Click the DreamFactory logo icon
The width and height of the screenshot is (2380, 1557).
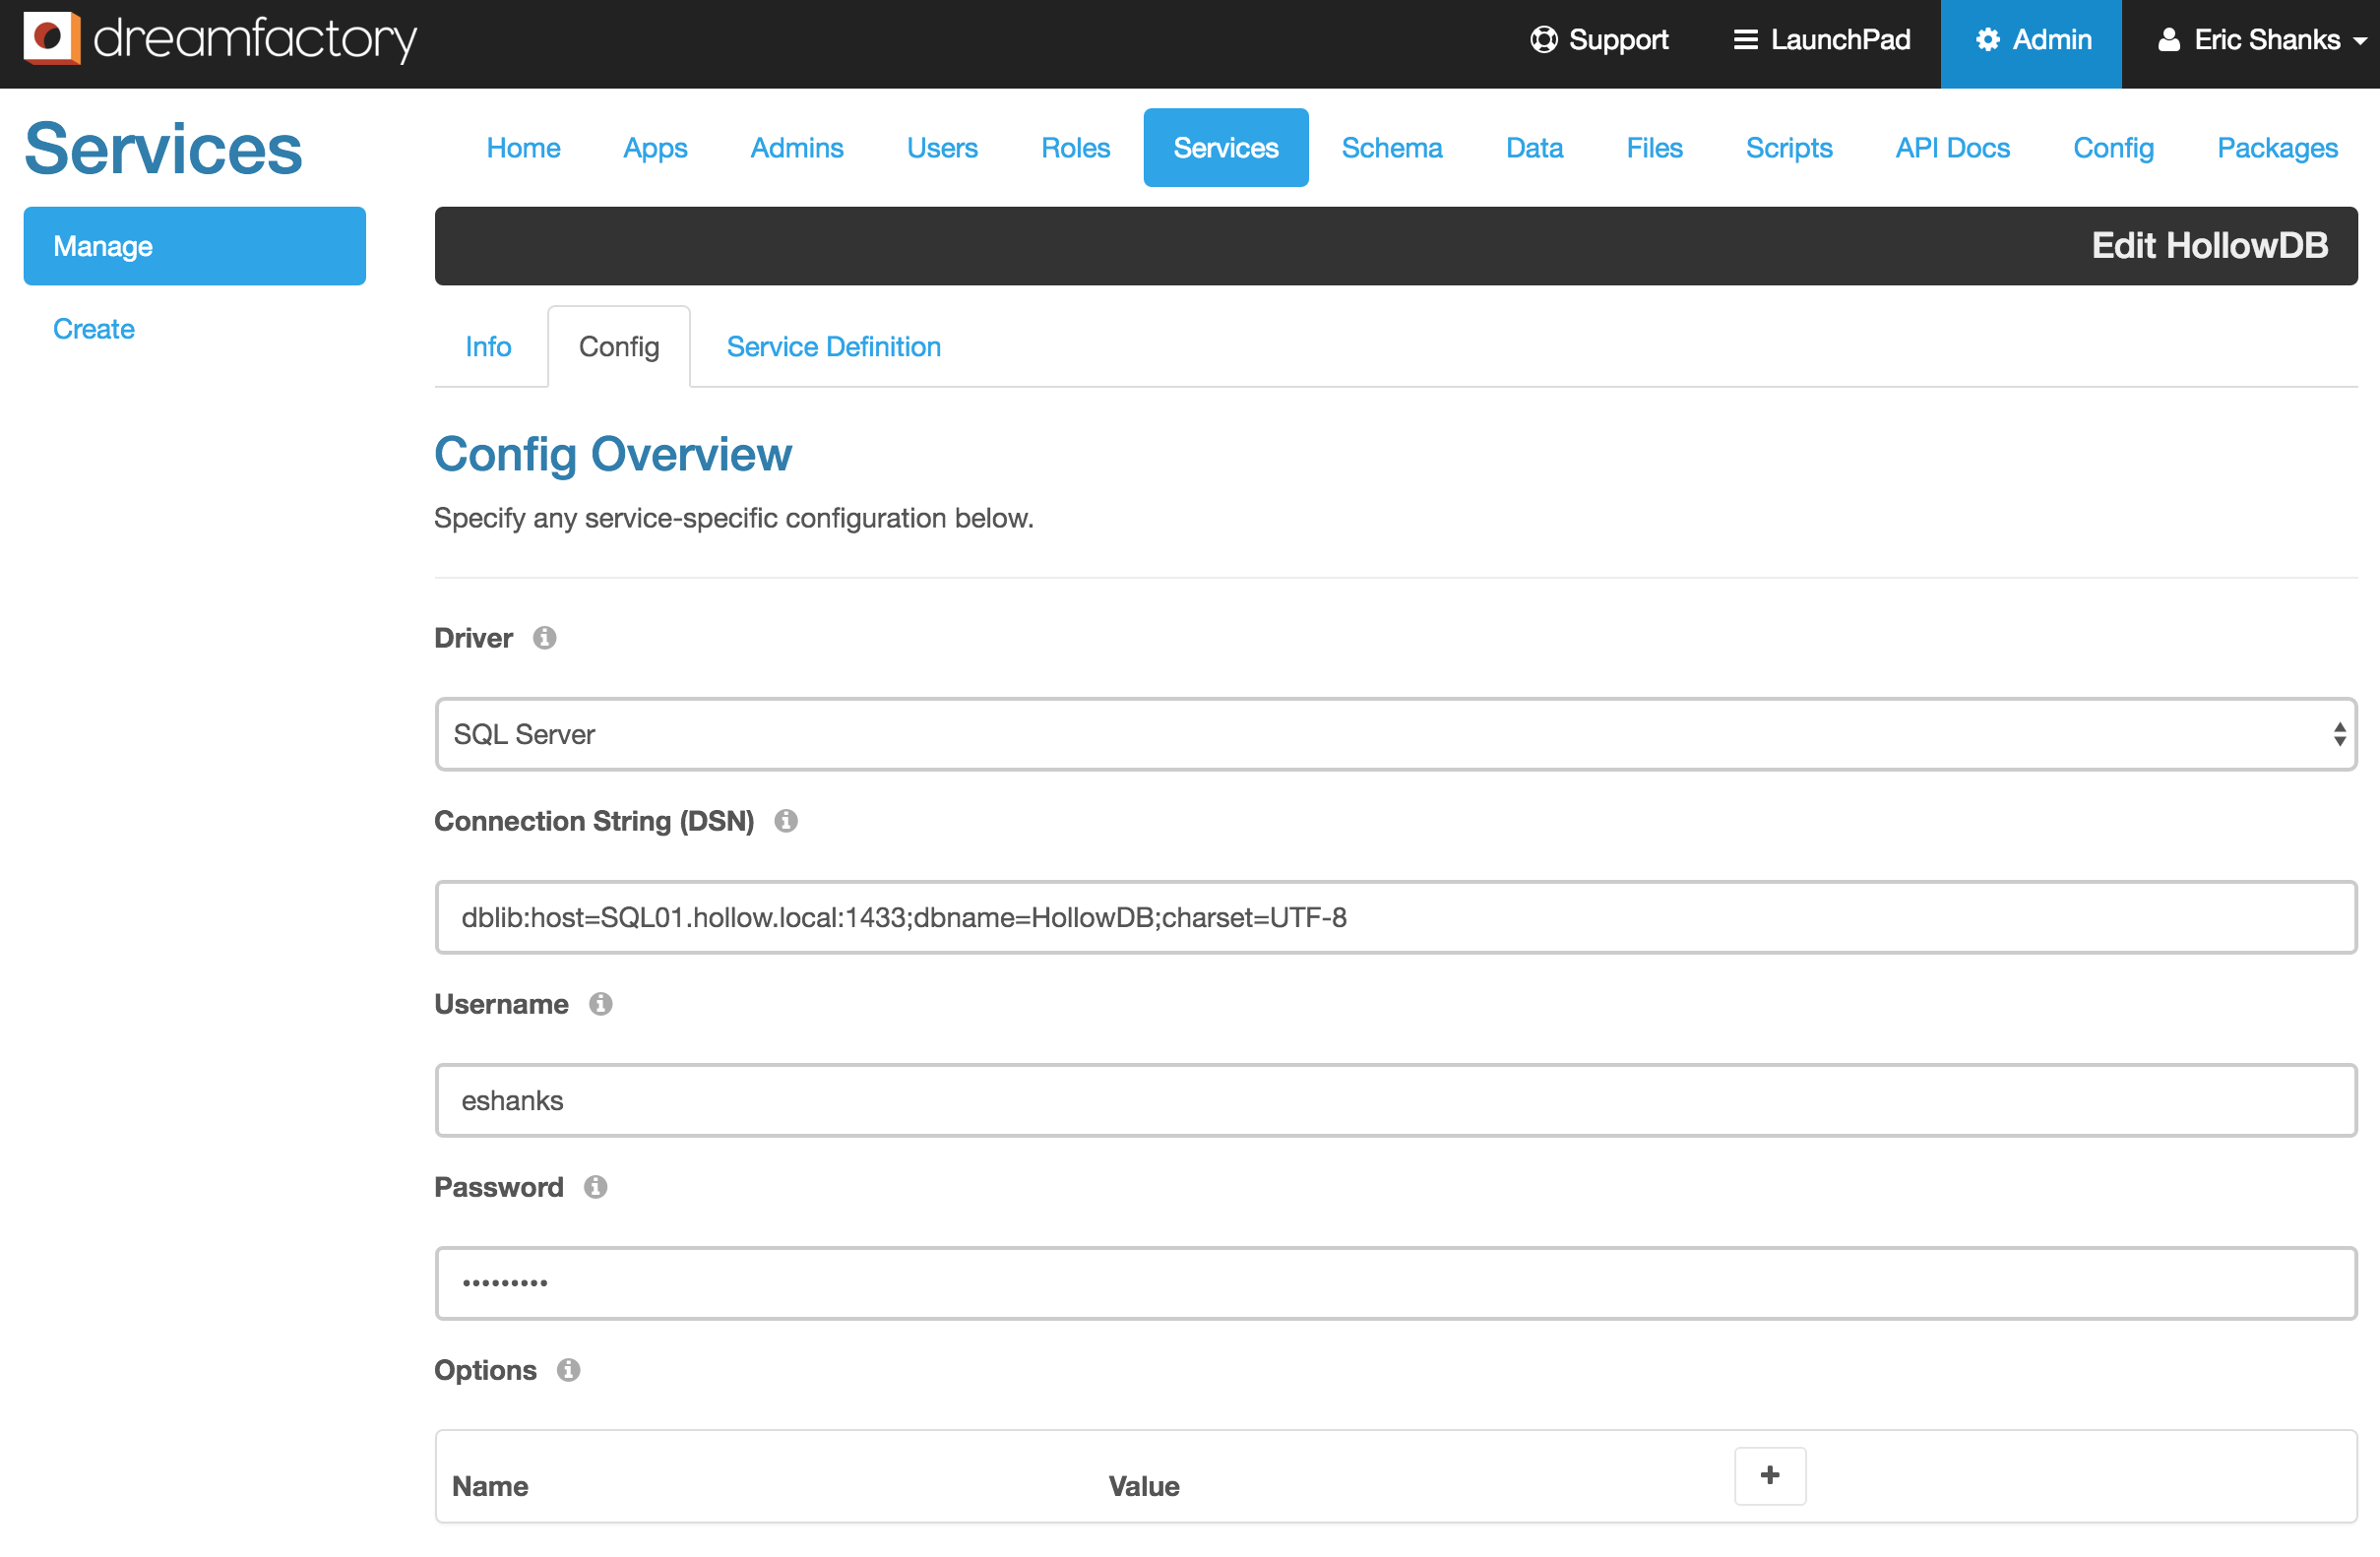click(x=51, y=38)
